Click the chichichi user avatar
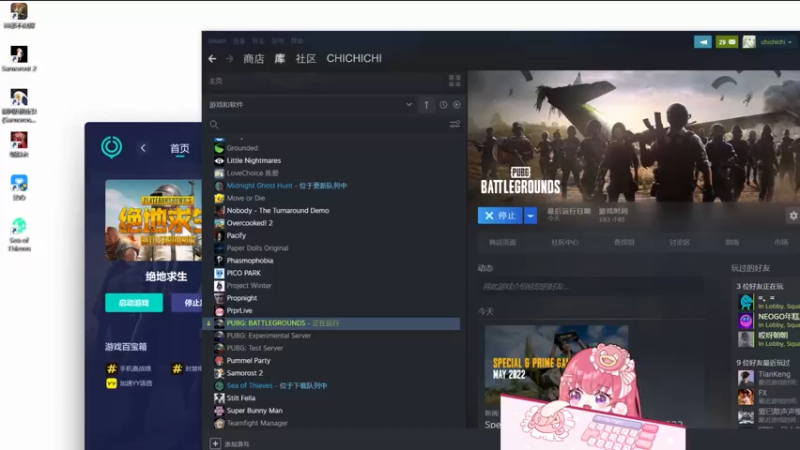Image resolution: width=800 pixels, height=450 pixels. pos(748,42)
